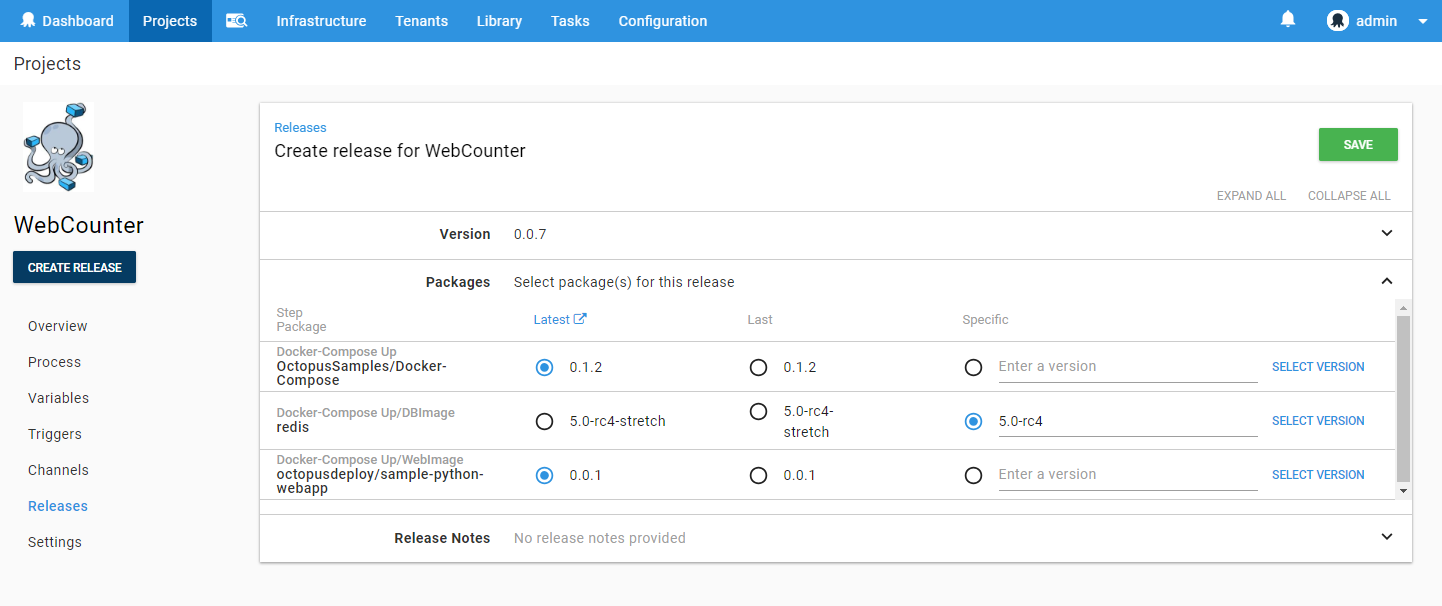Expand the Release Notes section
1442x606 pixels.
pos(1386,537)
